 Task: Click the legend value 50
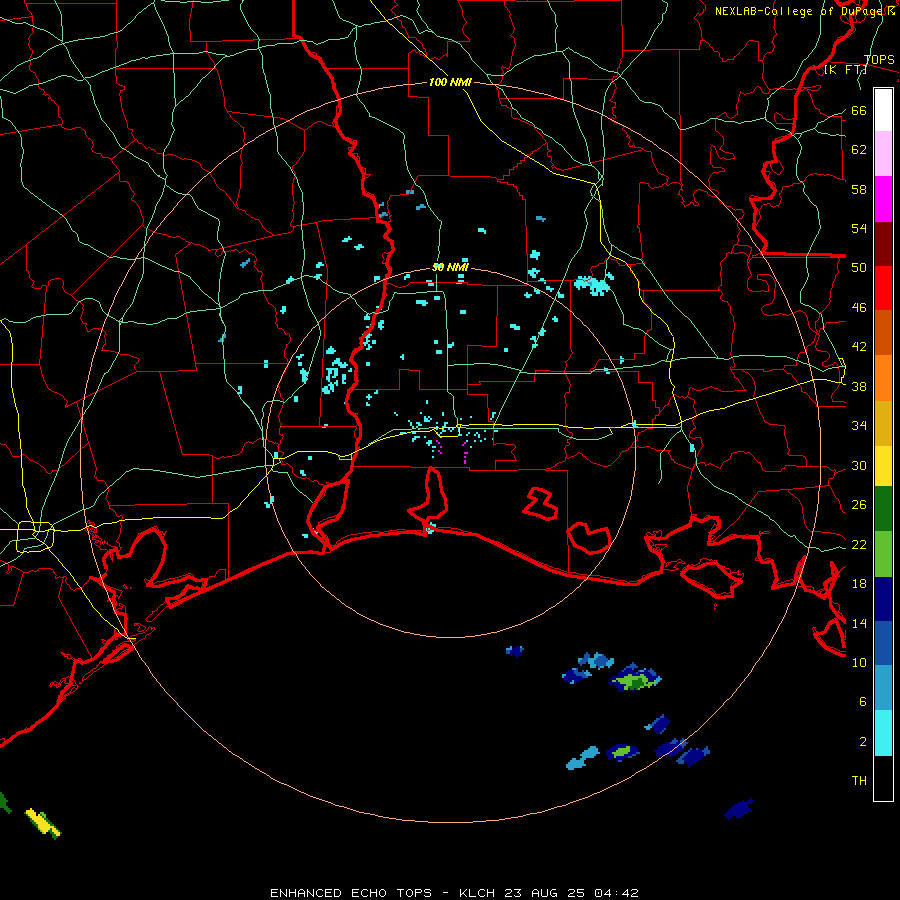coord(859,267)
